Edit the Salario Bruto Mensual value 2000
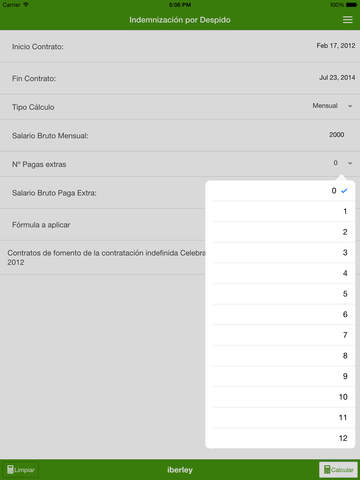 pos(336,135)
